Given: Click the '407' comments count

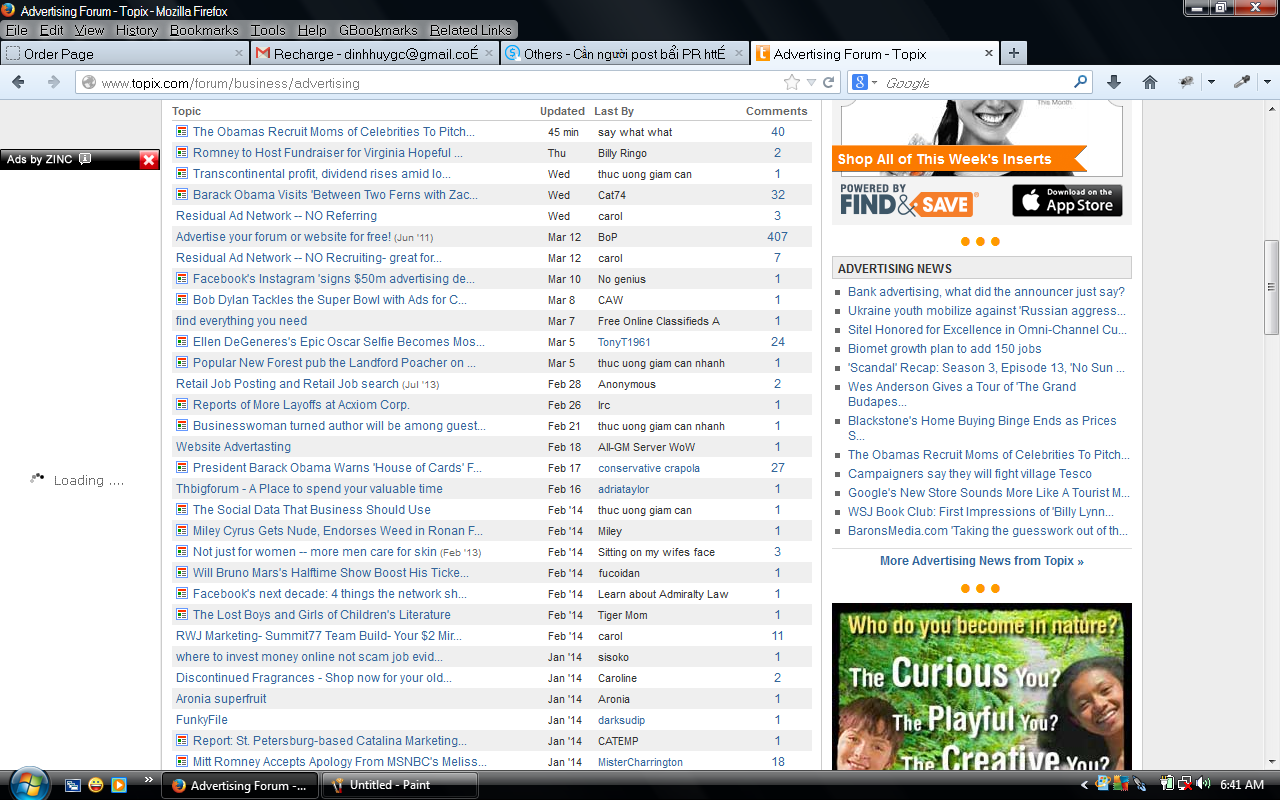Looking at the screenshot, I should [x=777, y=237].
